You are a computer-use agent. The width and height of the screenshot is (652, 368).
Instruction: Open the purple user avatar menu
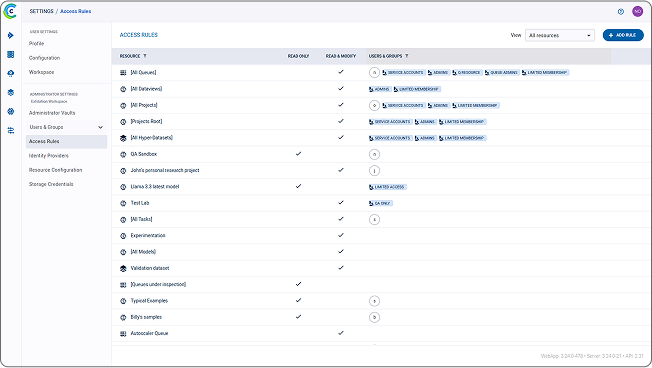tap(637, 12)
